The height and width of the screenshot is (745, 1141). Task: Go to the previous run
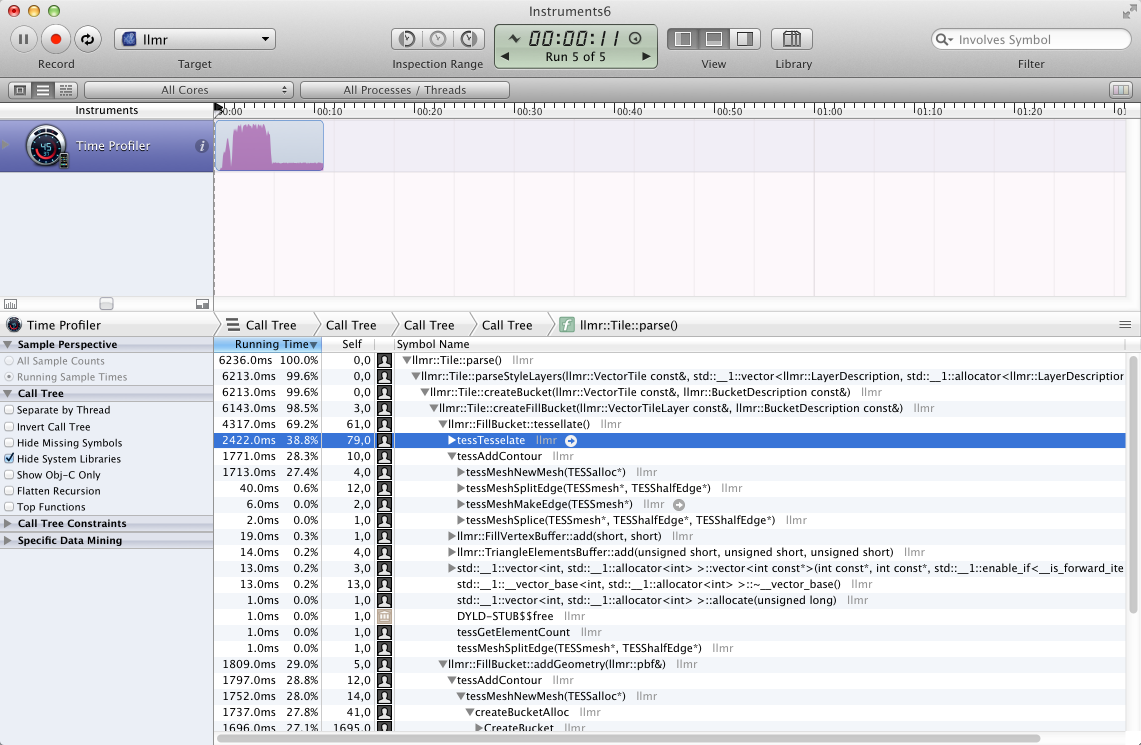point(505,57)
